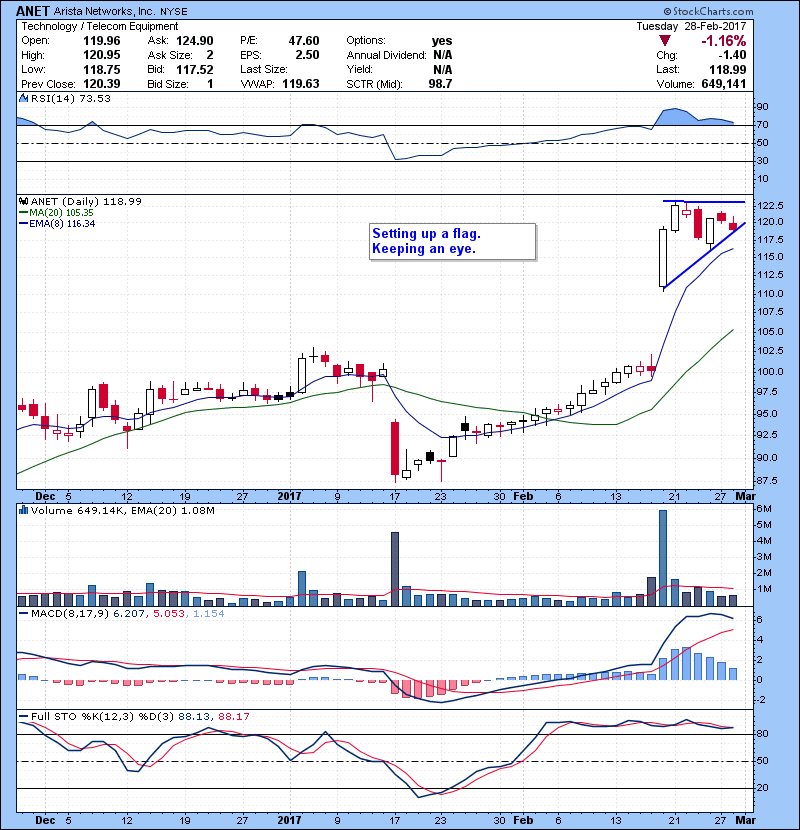Click the ANET (Daily) 118.99 panel label

(86, 202)
